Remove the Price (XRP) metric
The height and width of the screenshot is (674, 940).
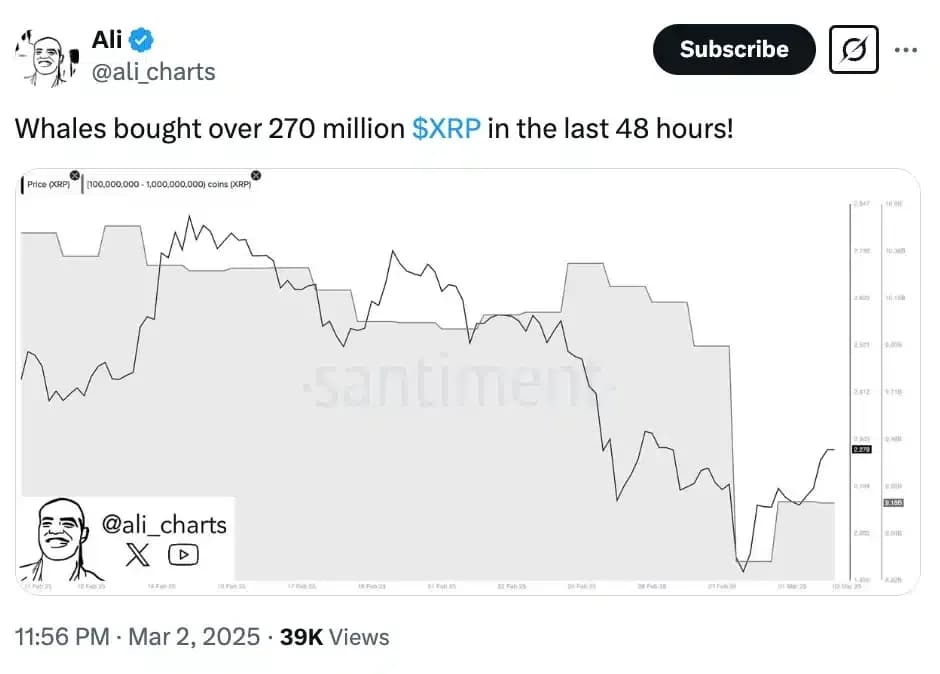click(x=74, y=176)
